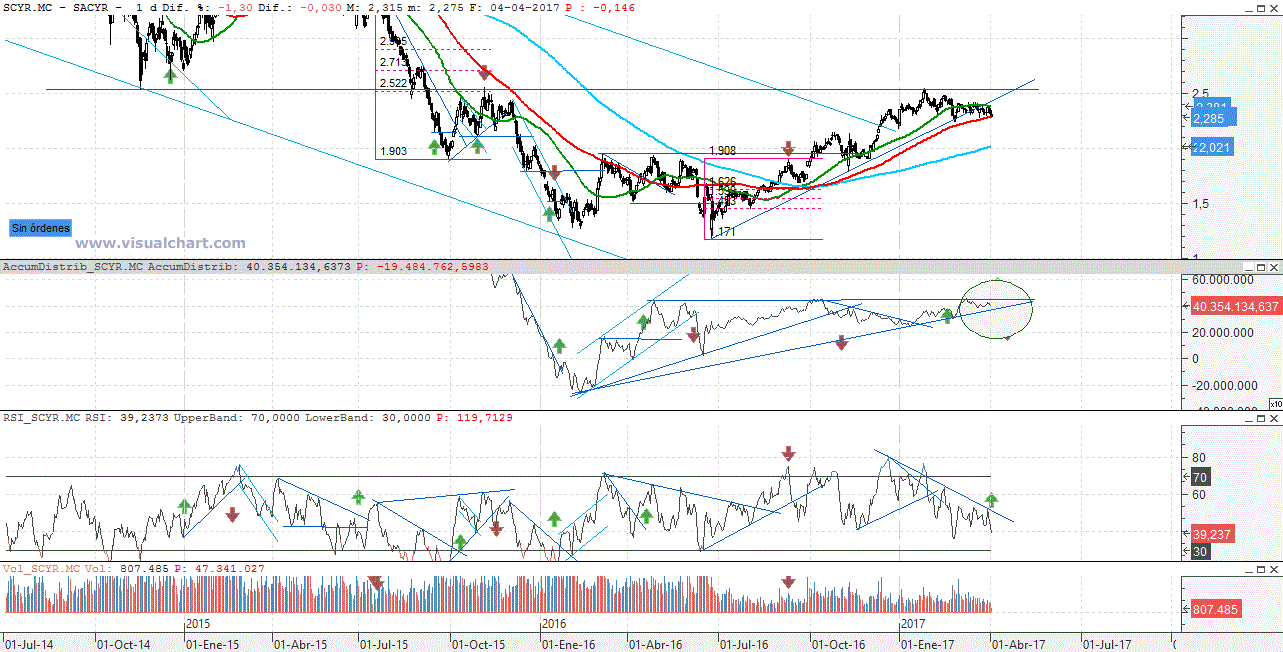Close the Vol volume panel
Image resolution: width=1283 pixels, height=652 pixels.
[x=1274, y=569]
